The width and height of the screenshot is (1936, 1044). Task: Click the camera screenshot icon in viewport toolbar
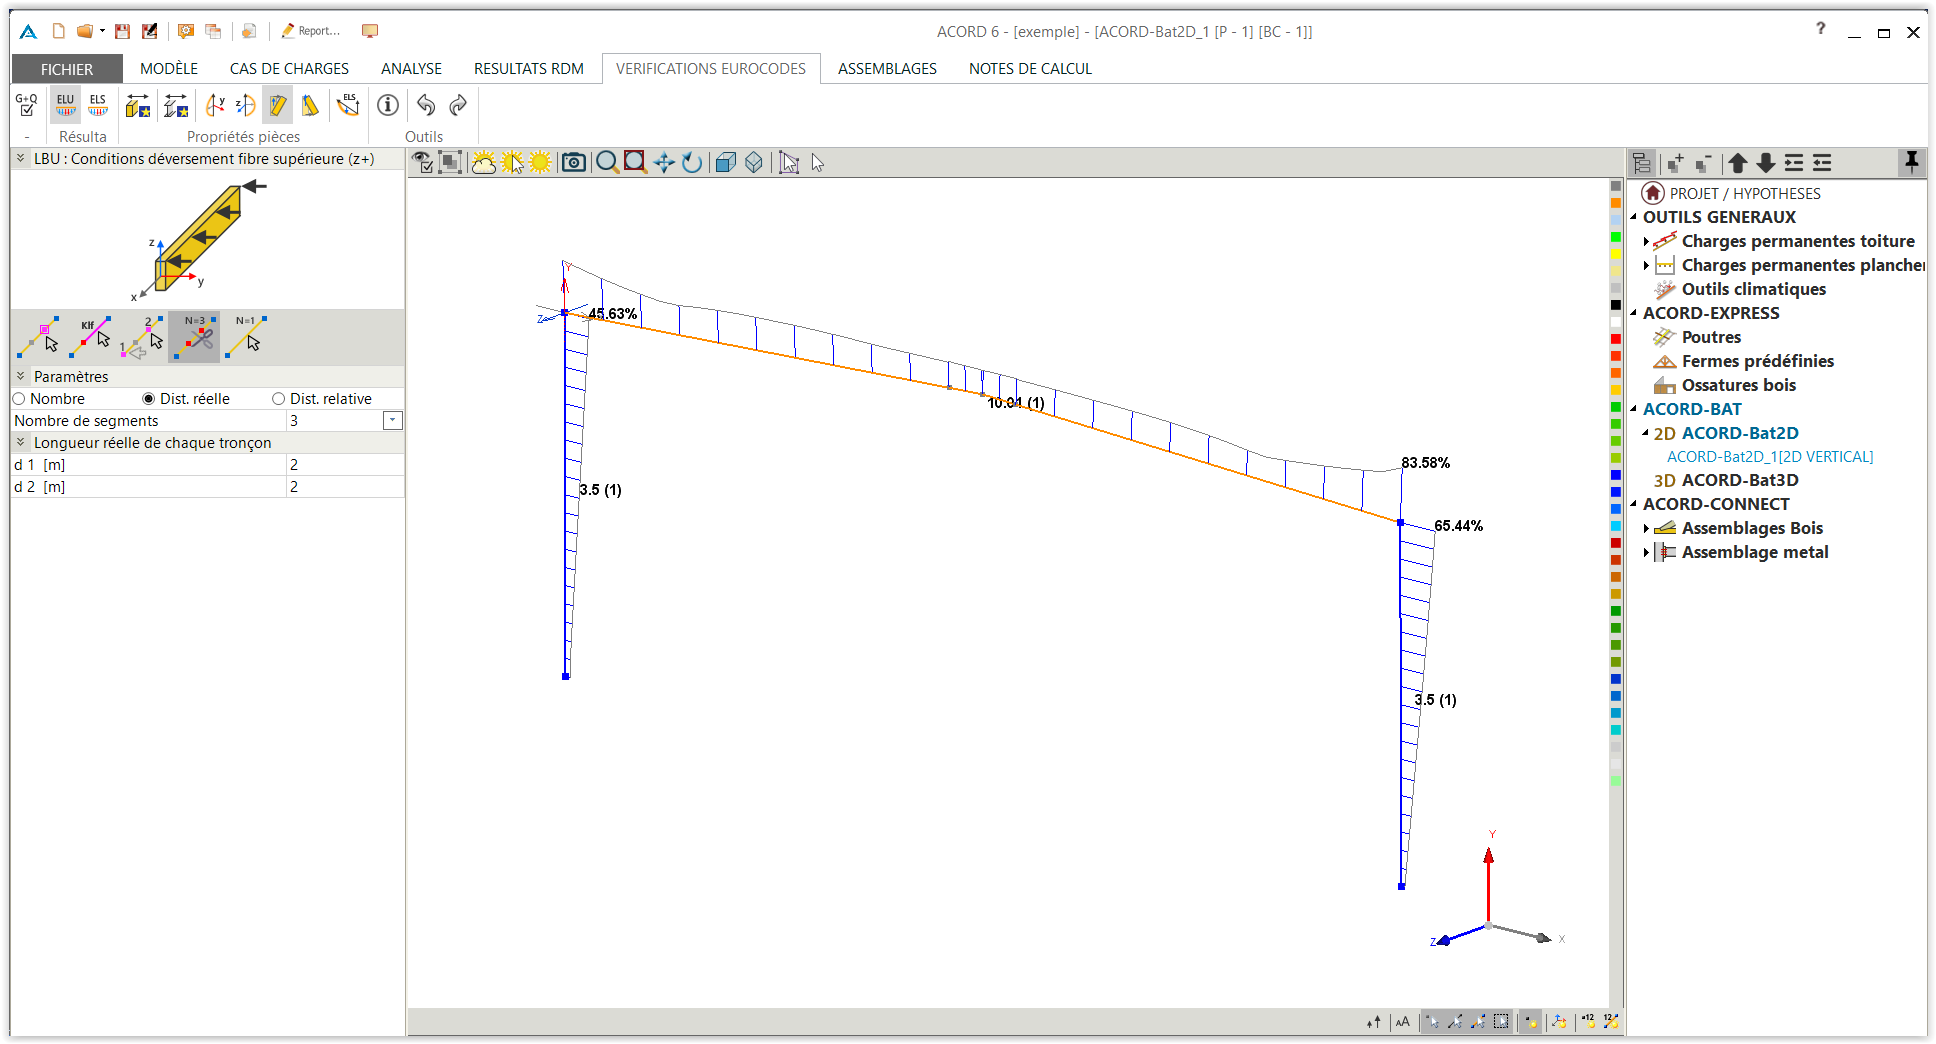tap(573, 162)
